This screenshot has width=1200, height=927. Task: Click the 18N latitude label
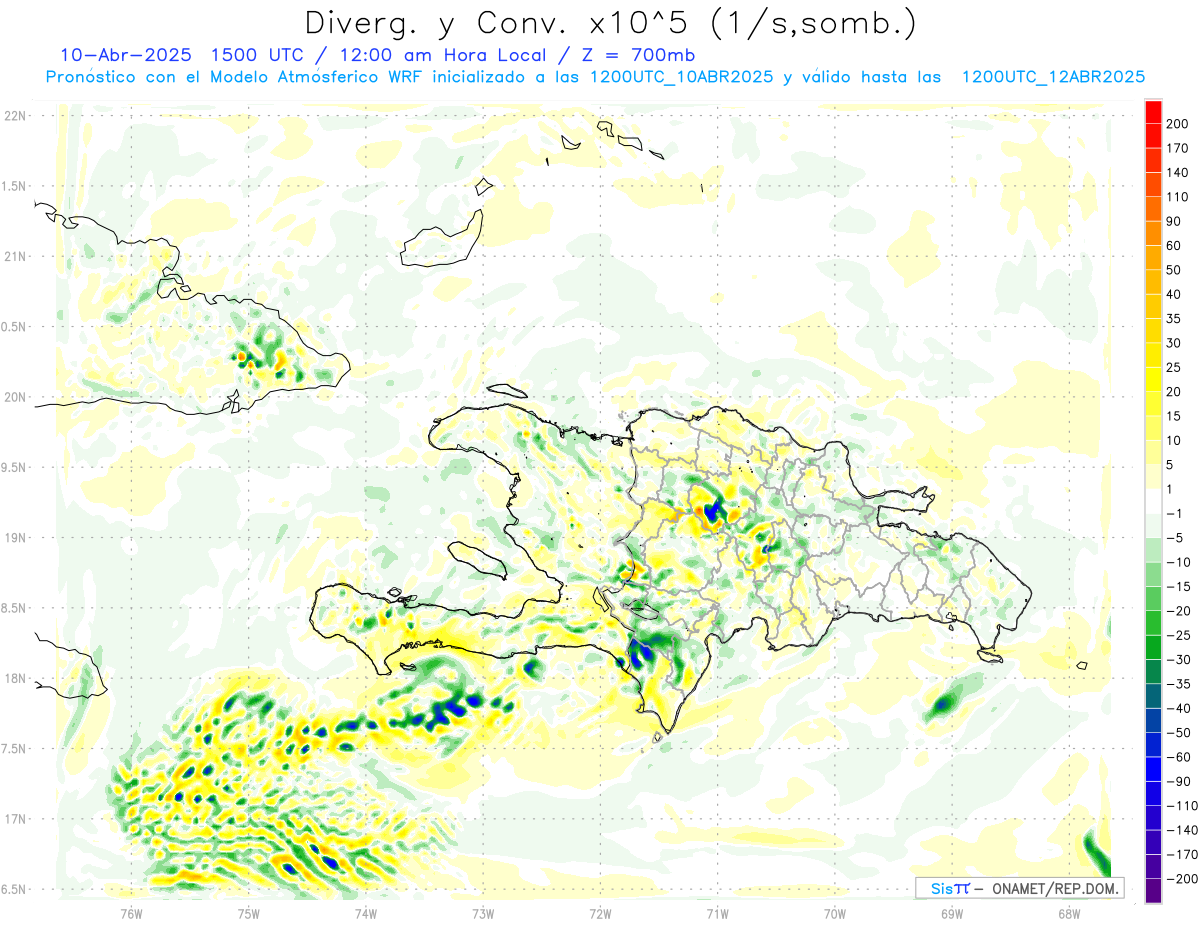click(14, 679)
